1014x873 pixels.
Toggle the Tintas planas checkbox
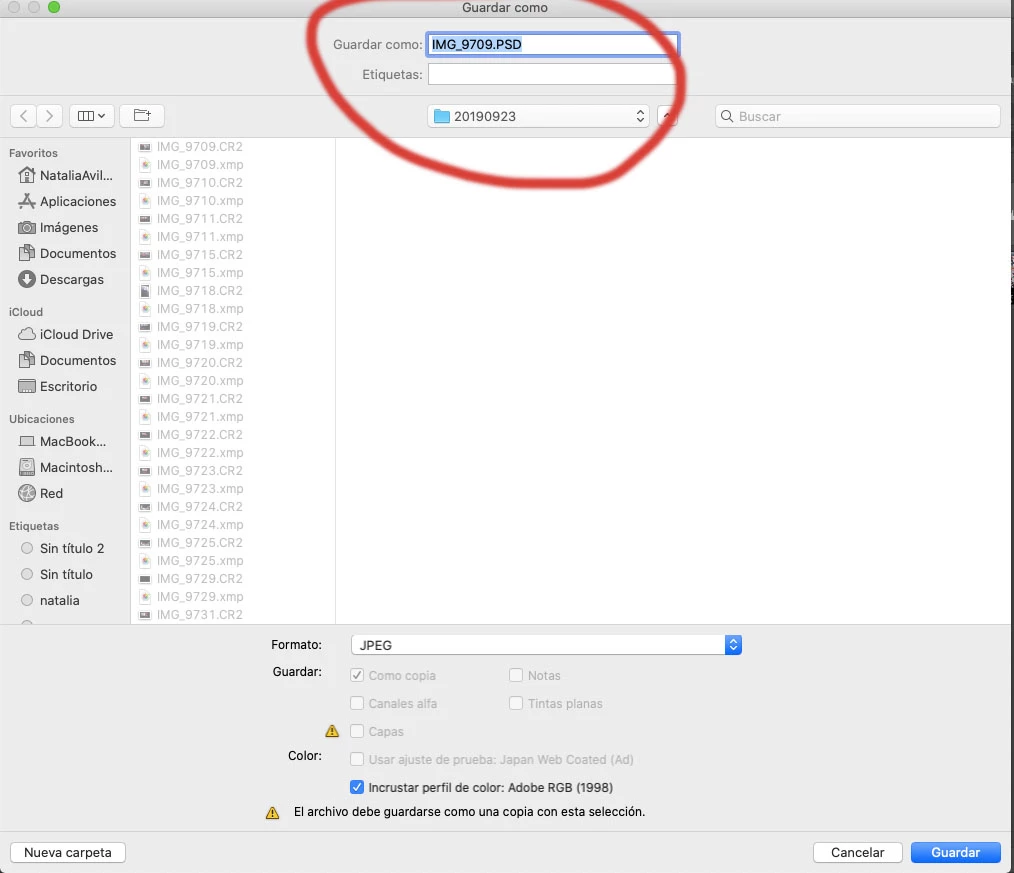pos(515,703)
